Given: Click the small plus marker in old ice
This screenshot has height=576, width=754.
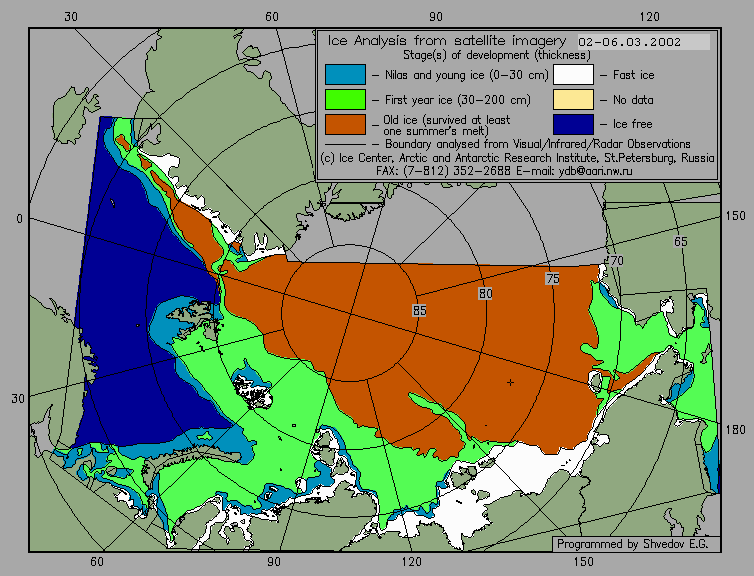Looking at the screenshot, I should click(510, 382).
